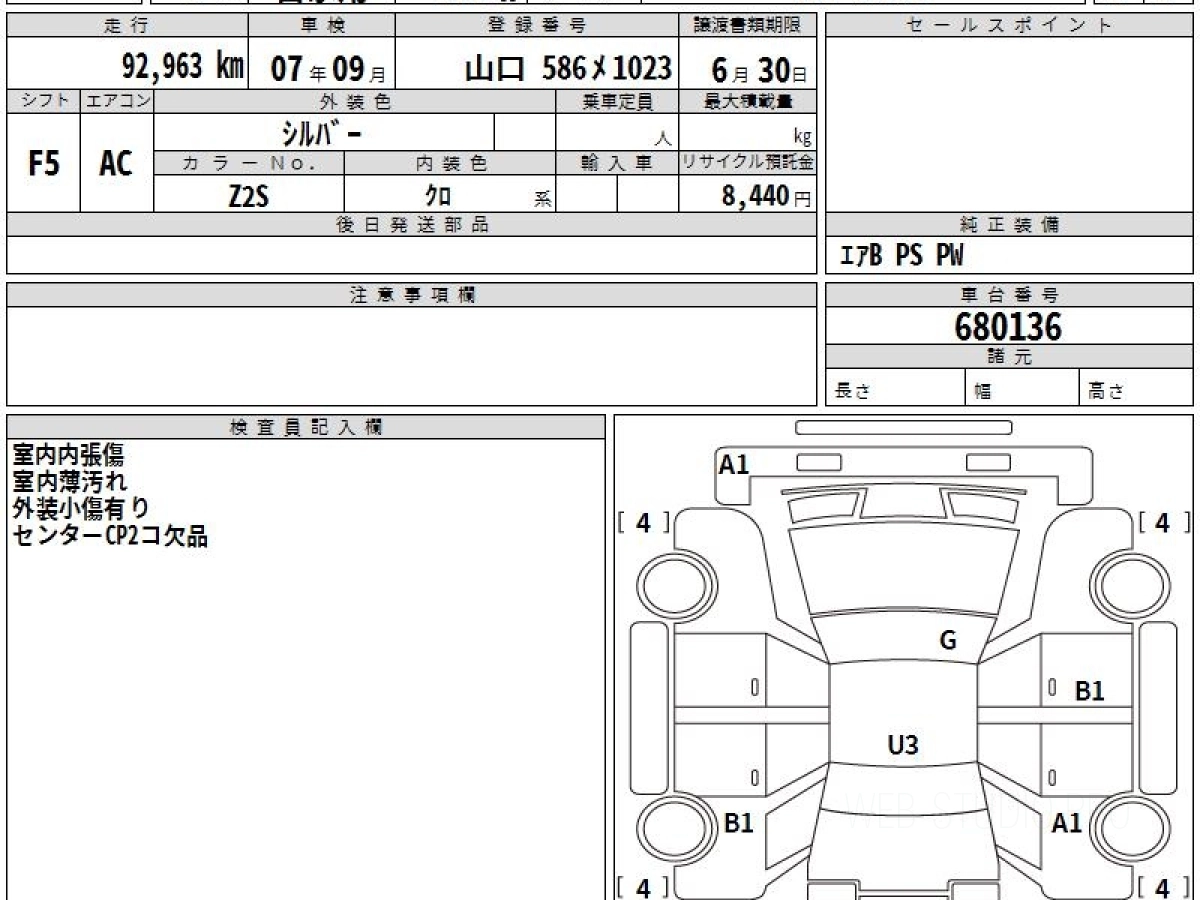Click the 純正装備 header
Image resolution: width=1200 pixels, height=900 pixels.
coord(1009,225)
